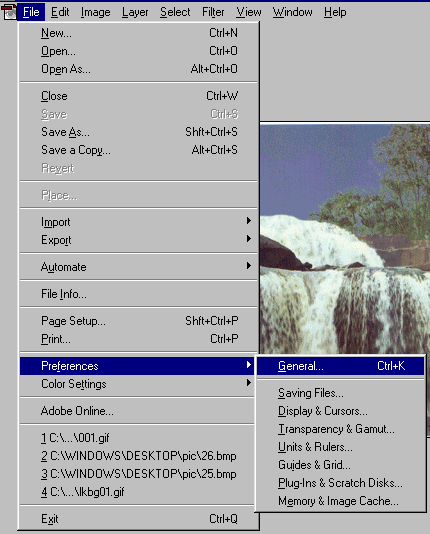Choose General preferences option
Screen dimensions: 430x534
click(340, 366)
